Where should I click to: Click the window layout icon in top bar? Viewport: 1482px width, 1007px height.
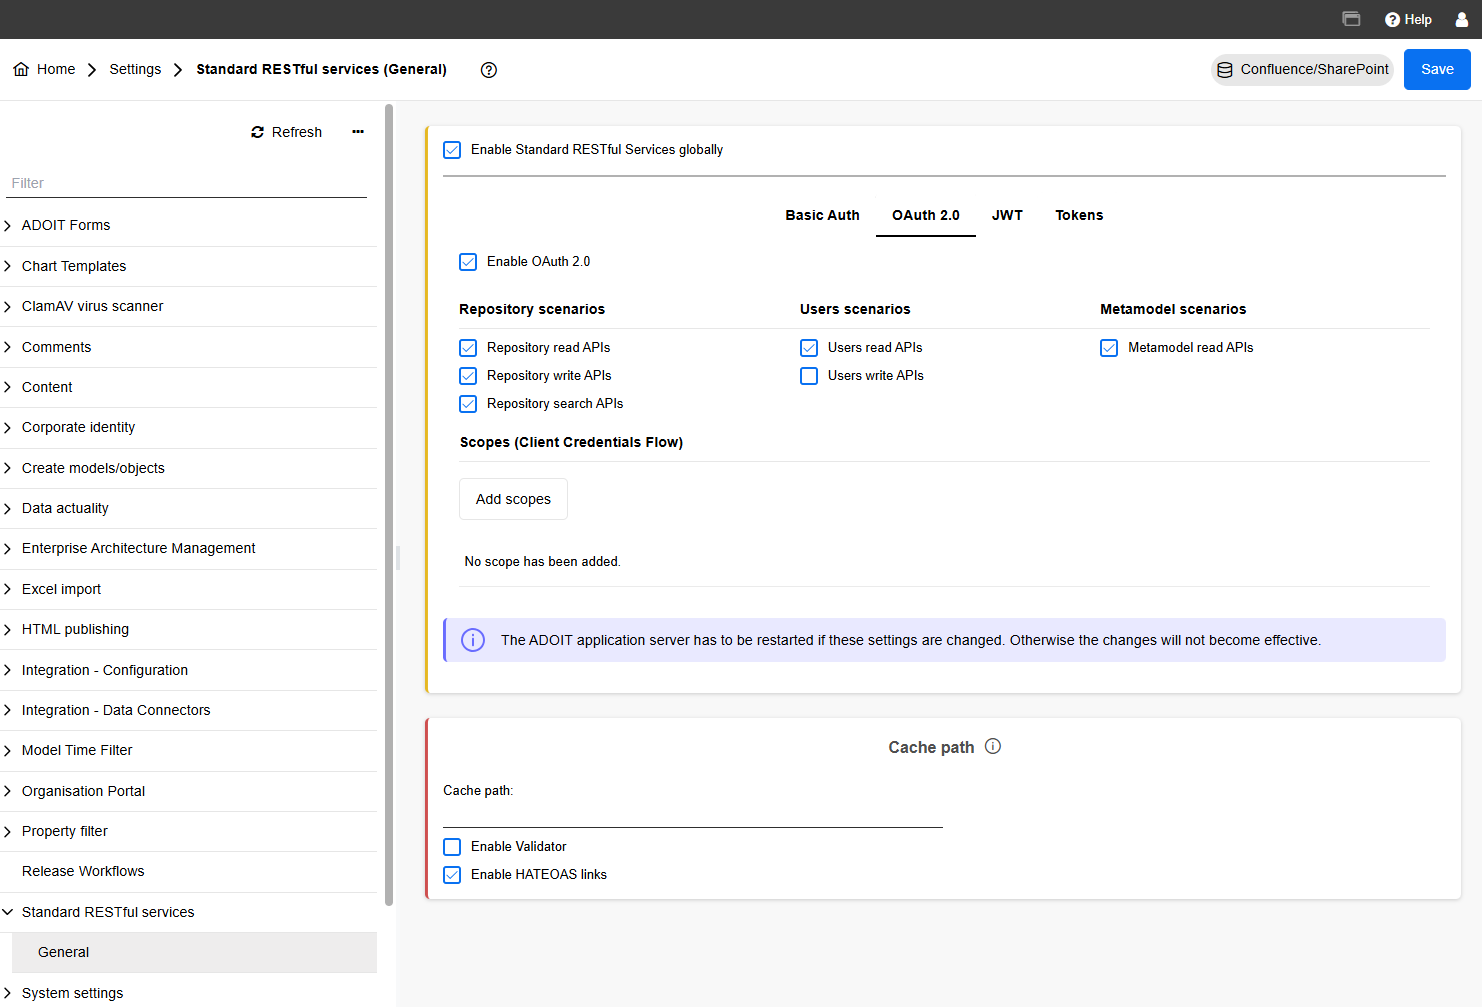pos(1351,19)
